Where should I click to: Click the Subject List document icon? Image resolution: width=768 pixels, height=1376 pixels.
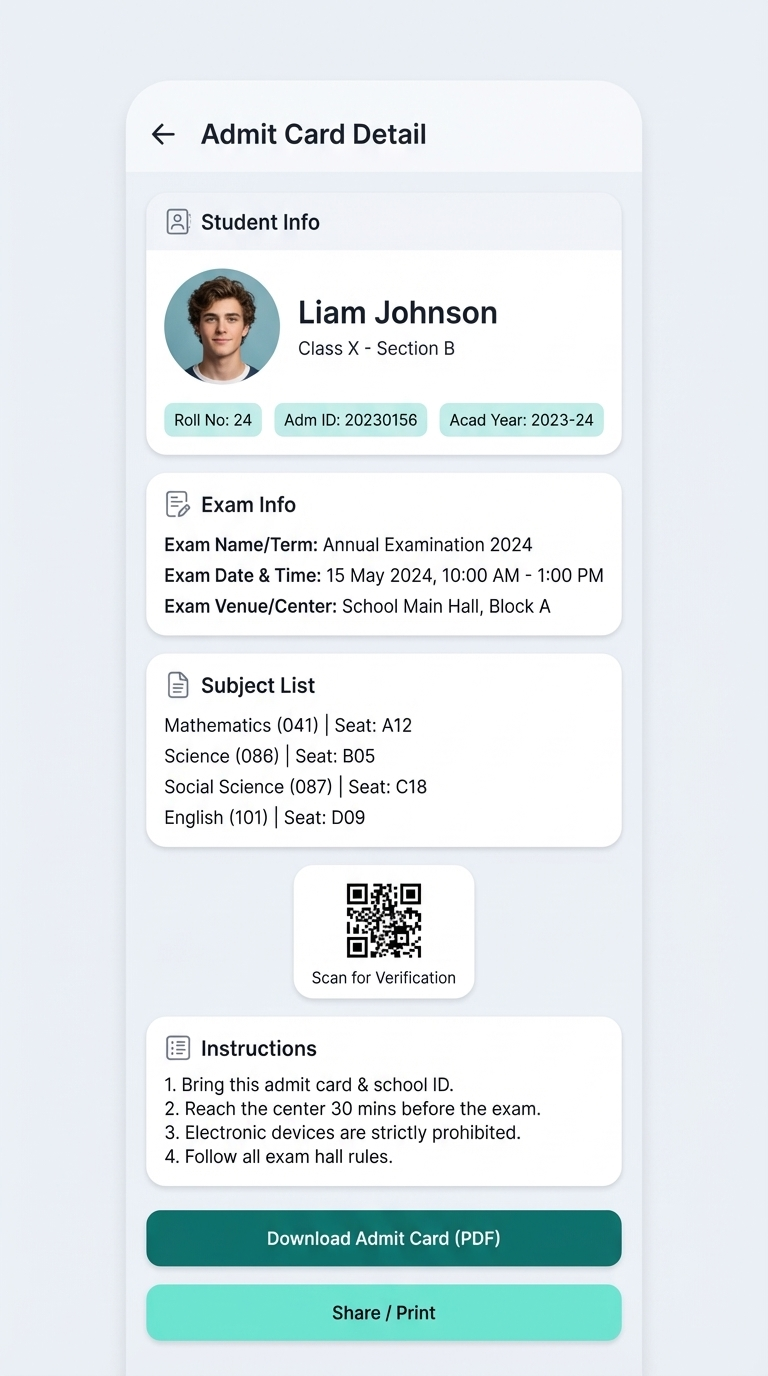pyautogui.click(x=178, y=685)
